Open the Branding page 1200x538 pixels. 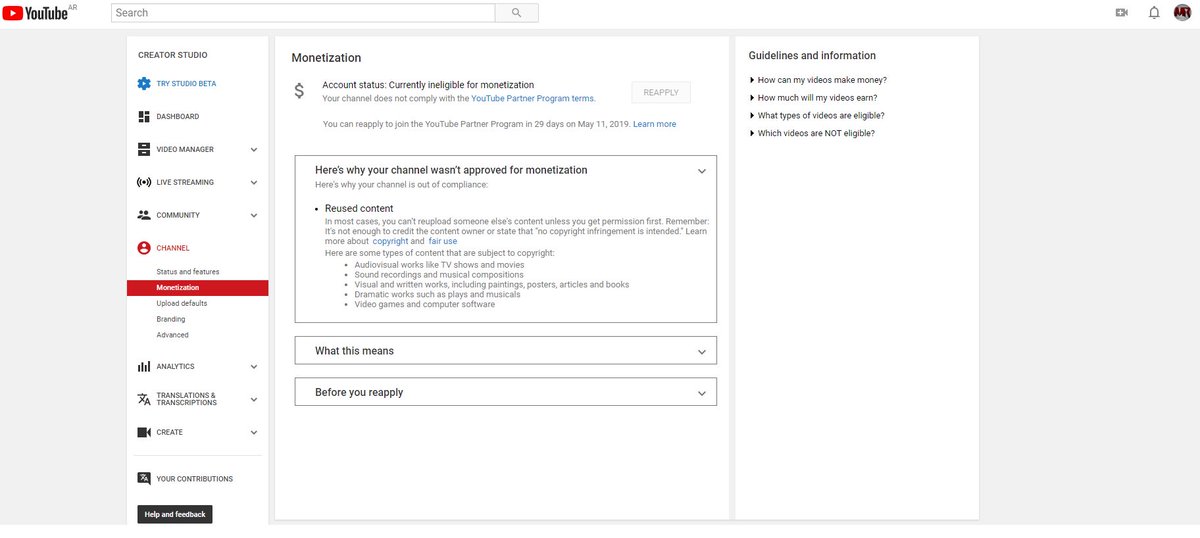(171, 319)
